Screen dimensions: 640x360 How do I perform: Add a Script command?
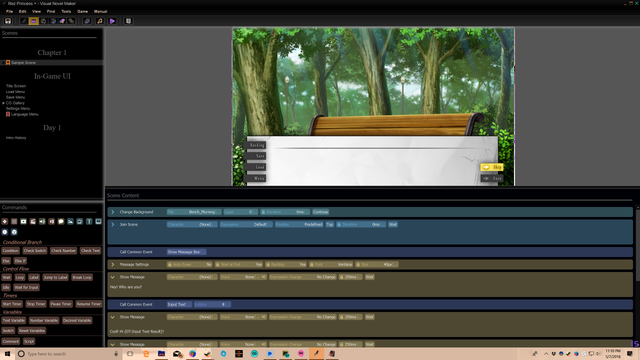[29, 341]
